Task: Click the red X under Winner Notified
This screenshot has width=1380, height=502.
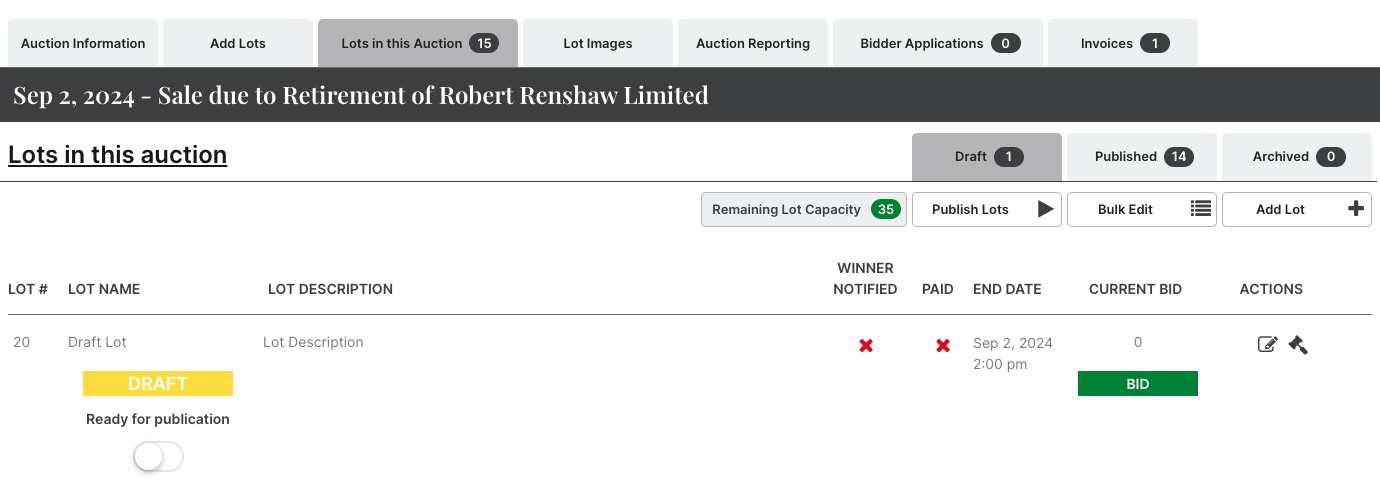Action: click(866, 345)
